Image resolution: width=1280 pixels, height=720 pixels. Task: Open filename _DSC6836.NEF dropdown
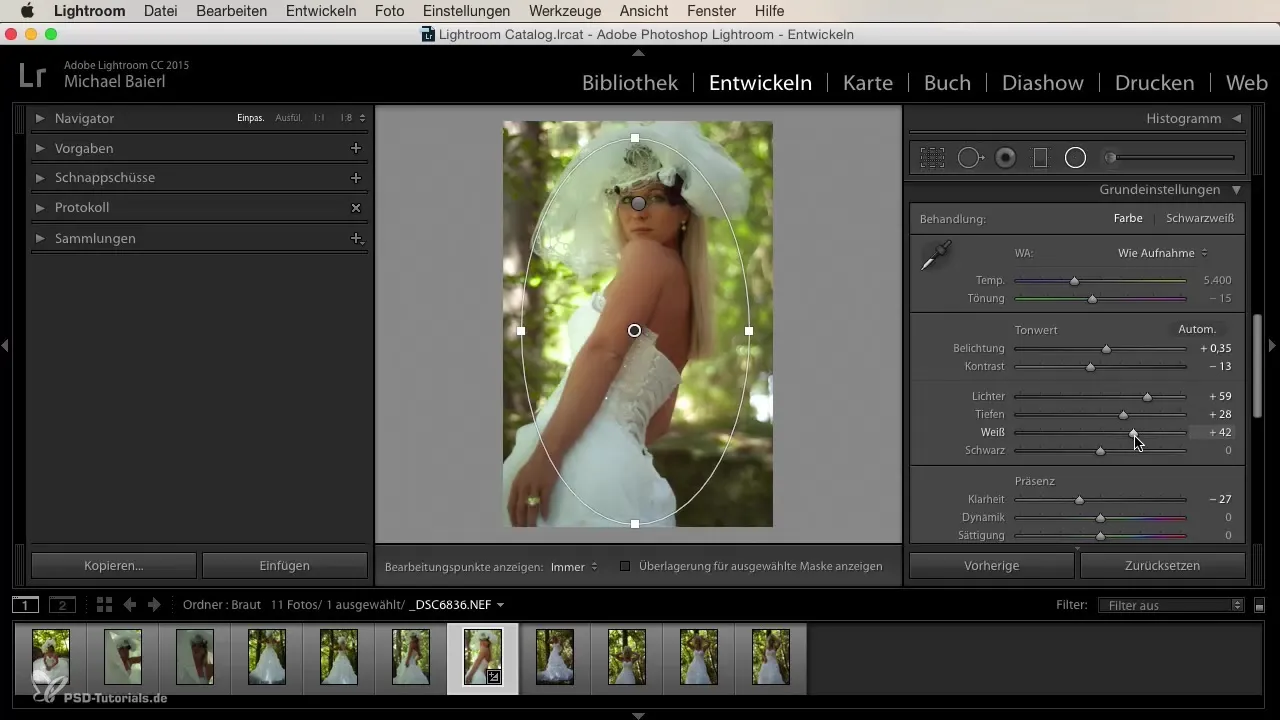(457, 604)
